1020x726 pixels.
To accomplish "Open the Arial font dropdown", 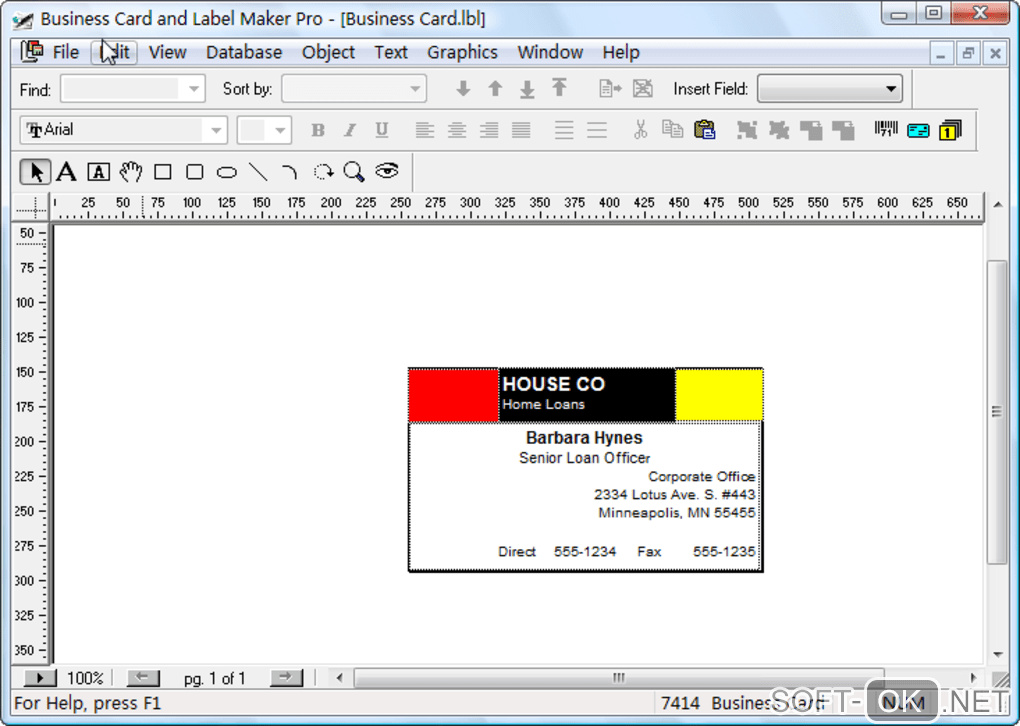I will (x=215, y=130).
